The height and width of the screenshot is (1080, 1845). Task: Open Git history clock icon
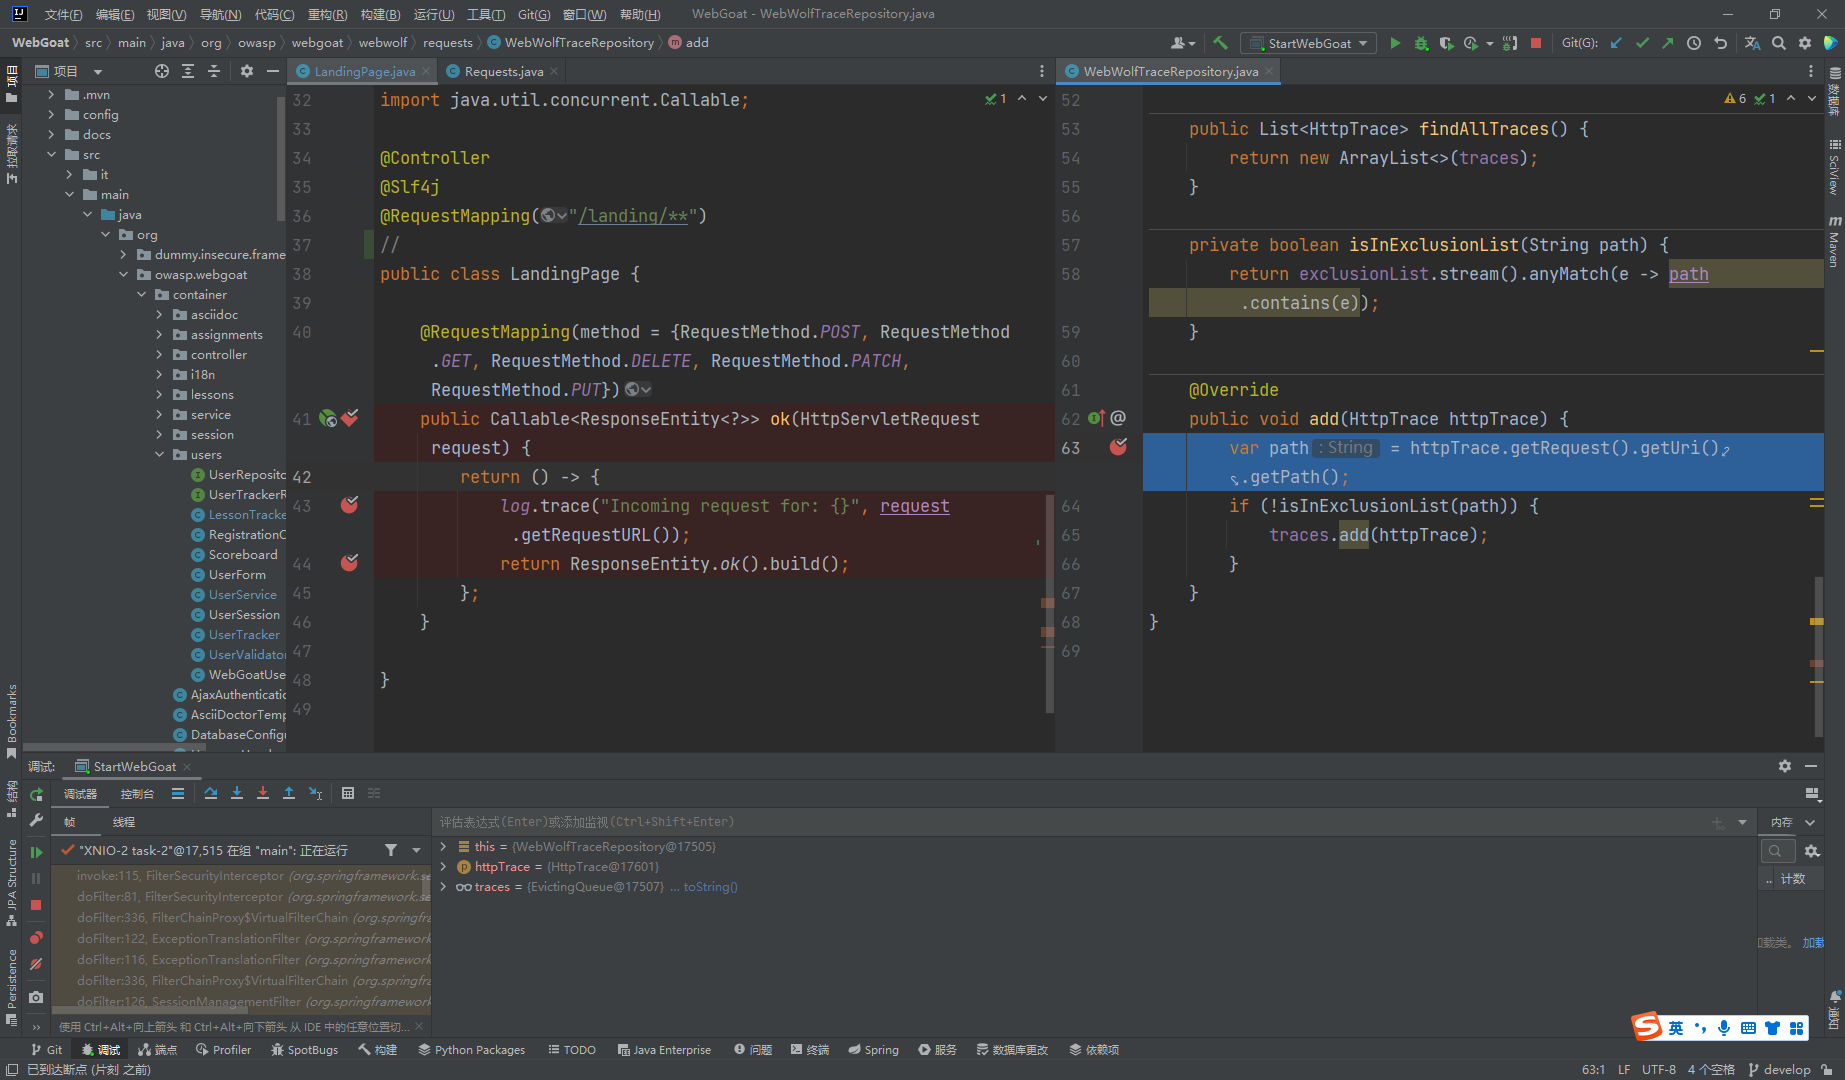click(x=1694, y=43)
